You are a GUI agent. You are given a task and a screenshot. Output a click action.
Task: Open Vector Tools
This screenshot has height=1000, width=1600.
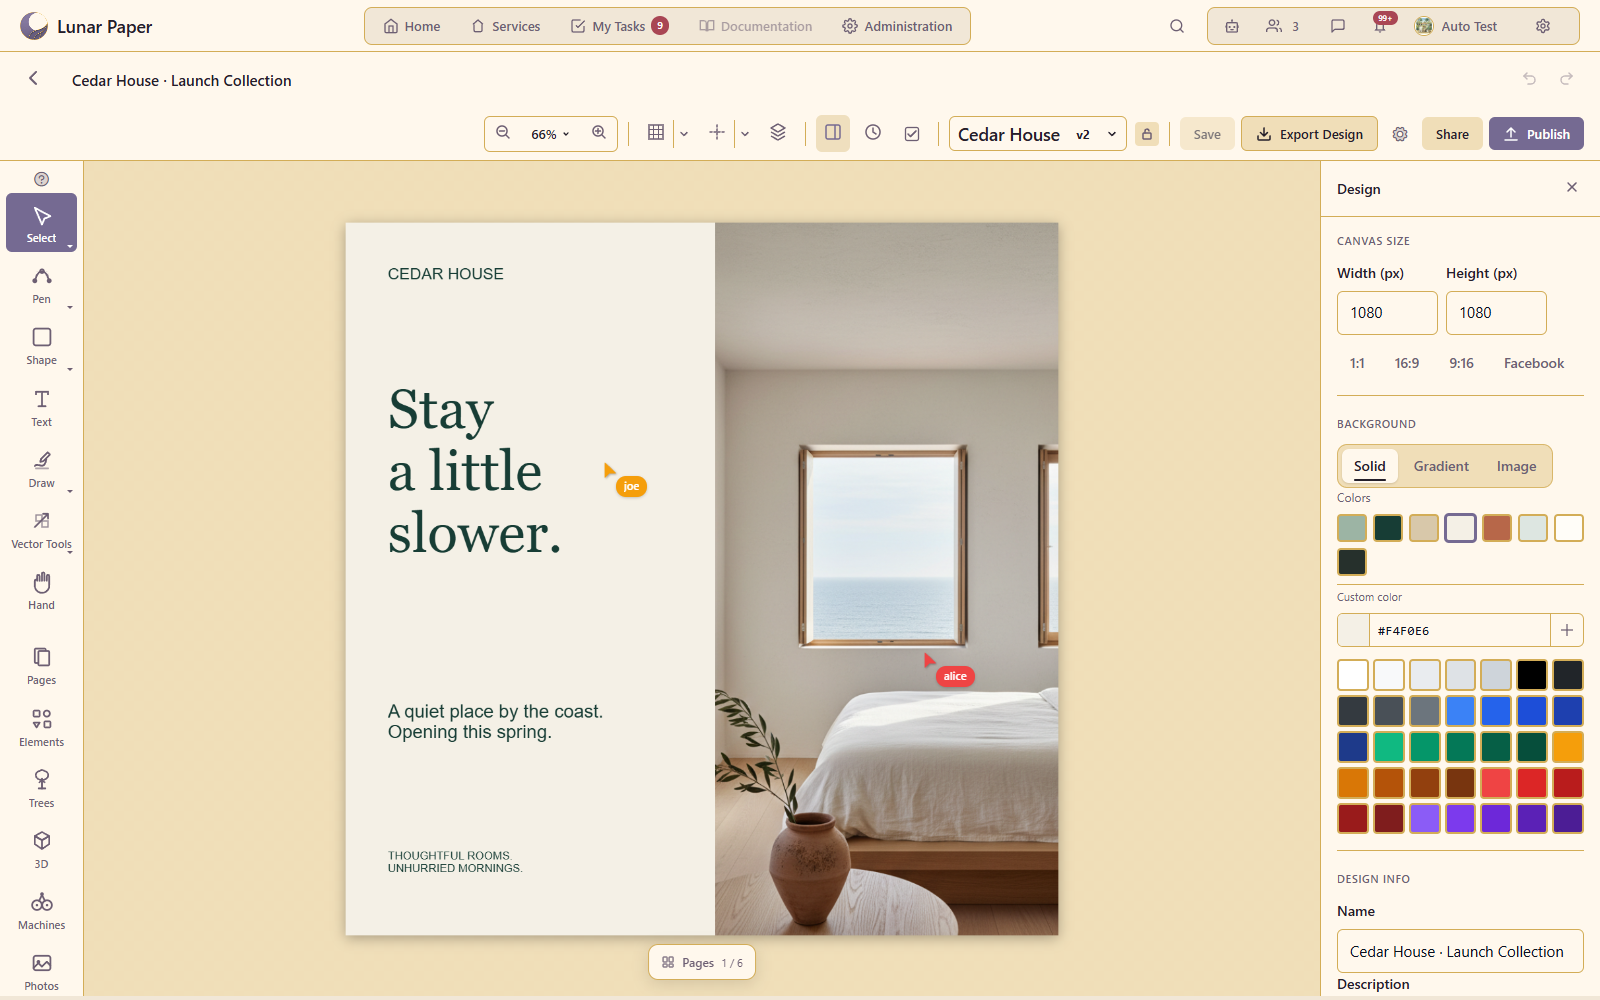[41, 530]
